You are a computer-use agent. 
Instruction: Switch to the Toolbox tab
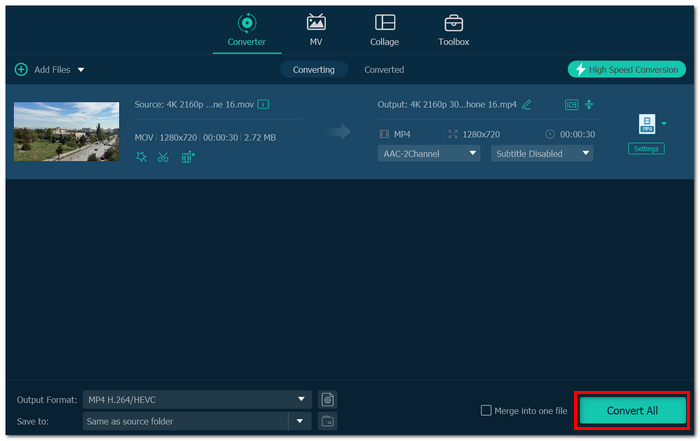454,31
